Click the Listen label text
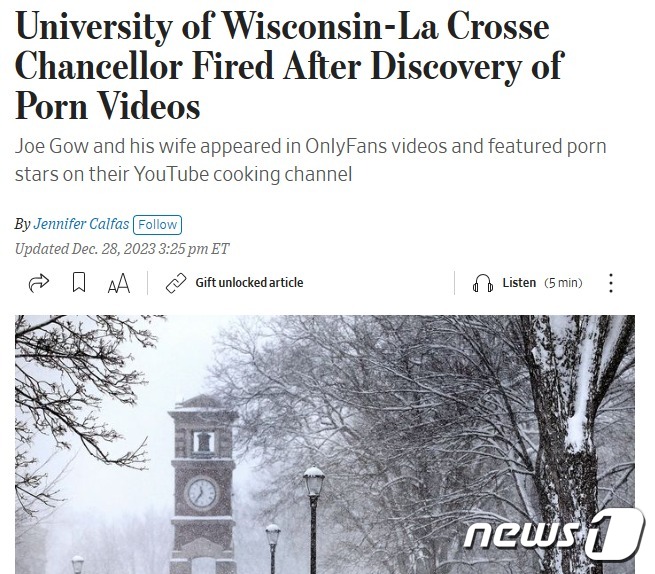Image resolution: width=655 pixels, height=574 pixels. tap(519, 283)
